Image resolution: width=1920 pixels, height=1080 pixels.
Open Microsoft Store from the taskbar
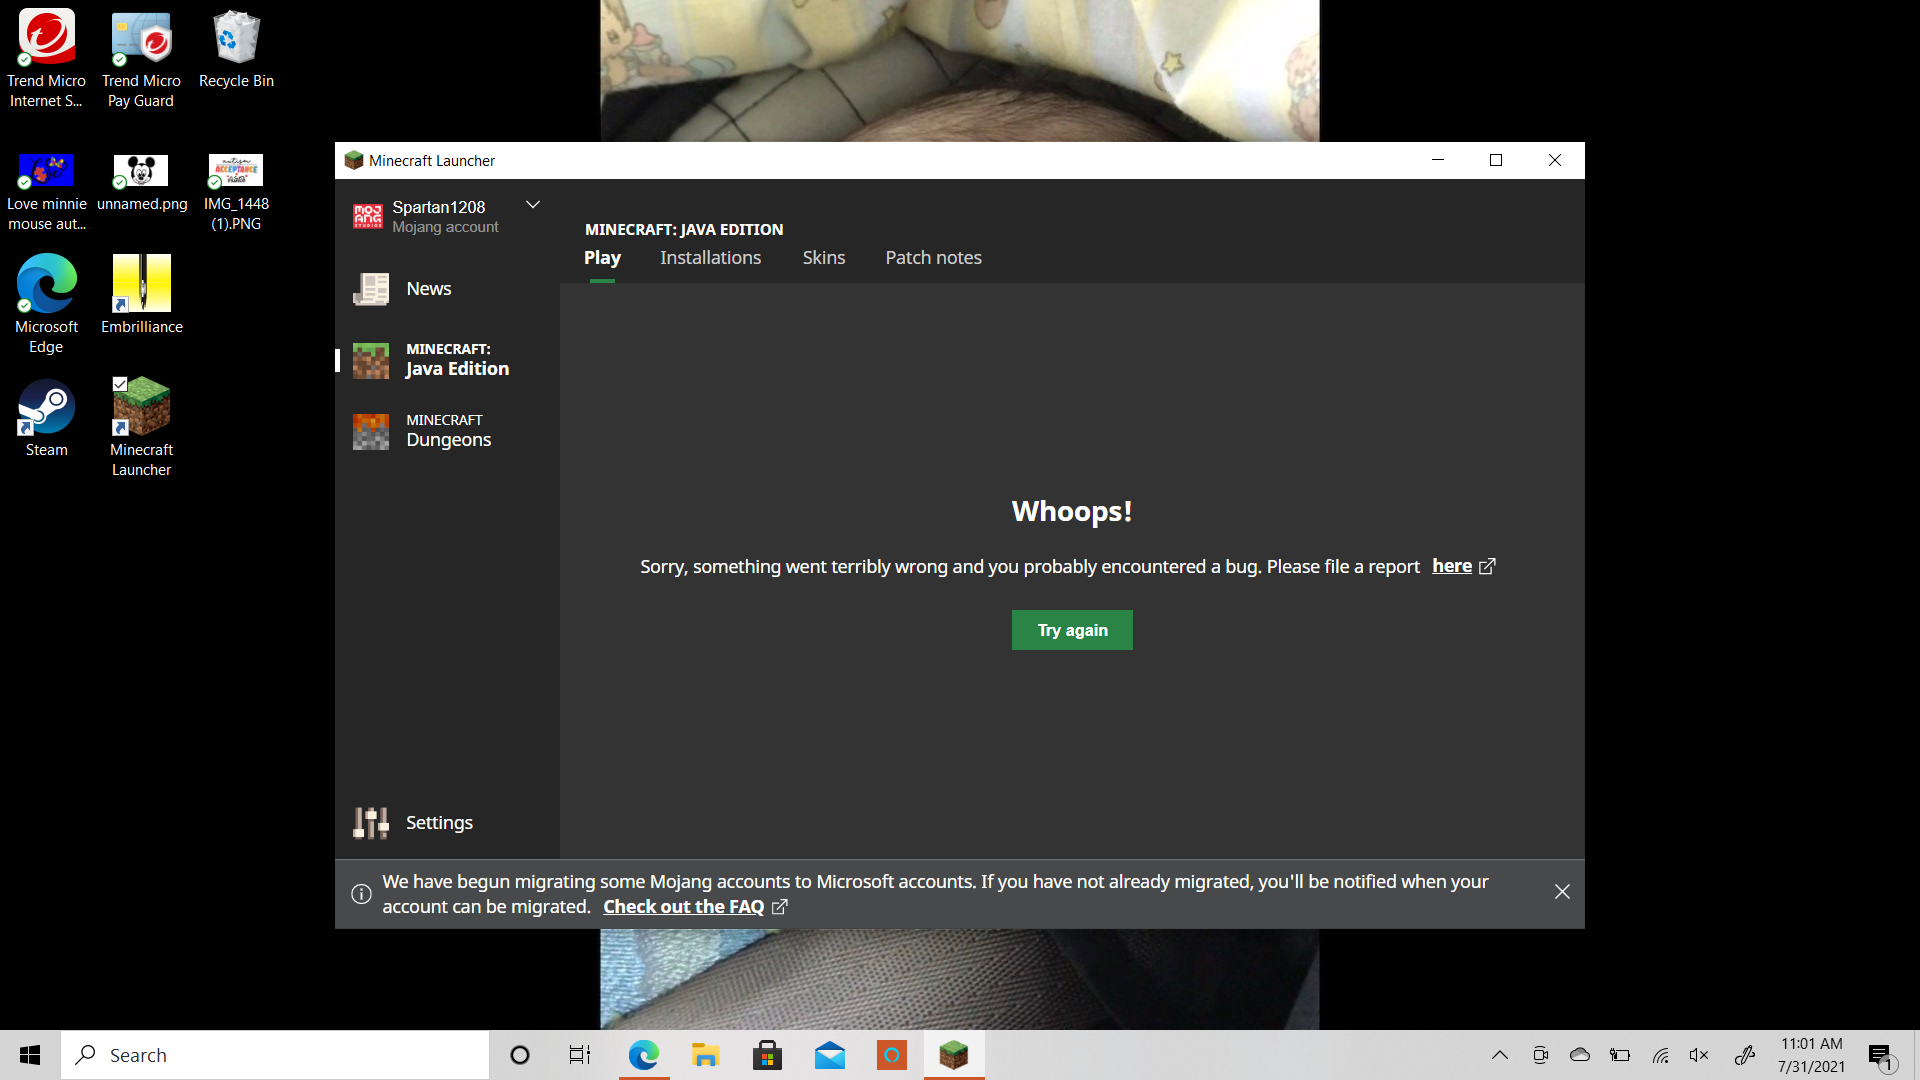point(767,1055)
